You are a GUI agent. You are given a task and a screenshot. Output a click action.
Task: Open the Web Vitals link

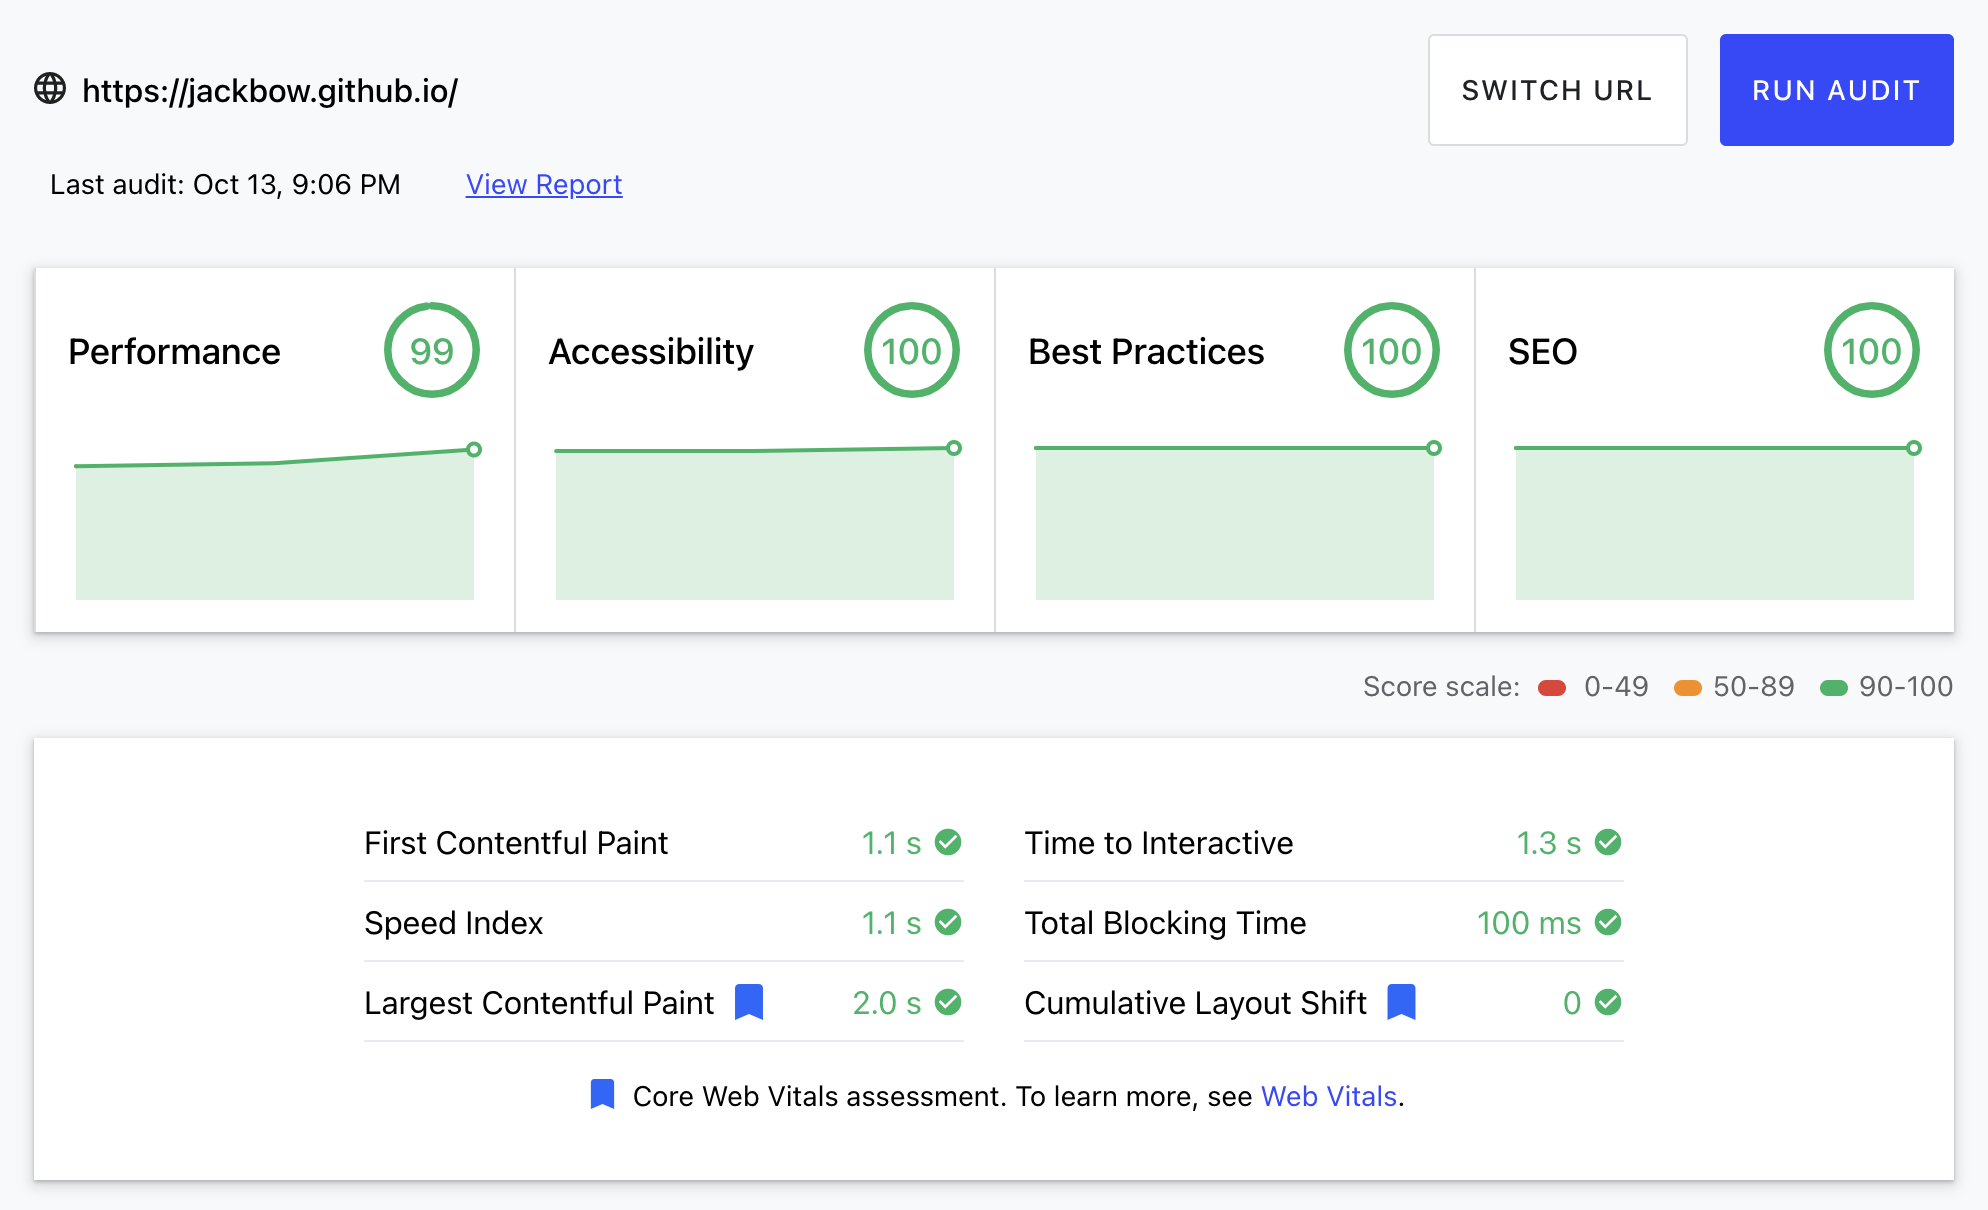[1328, 1096]
